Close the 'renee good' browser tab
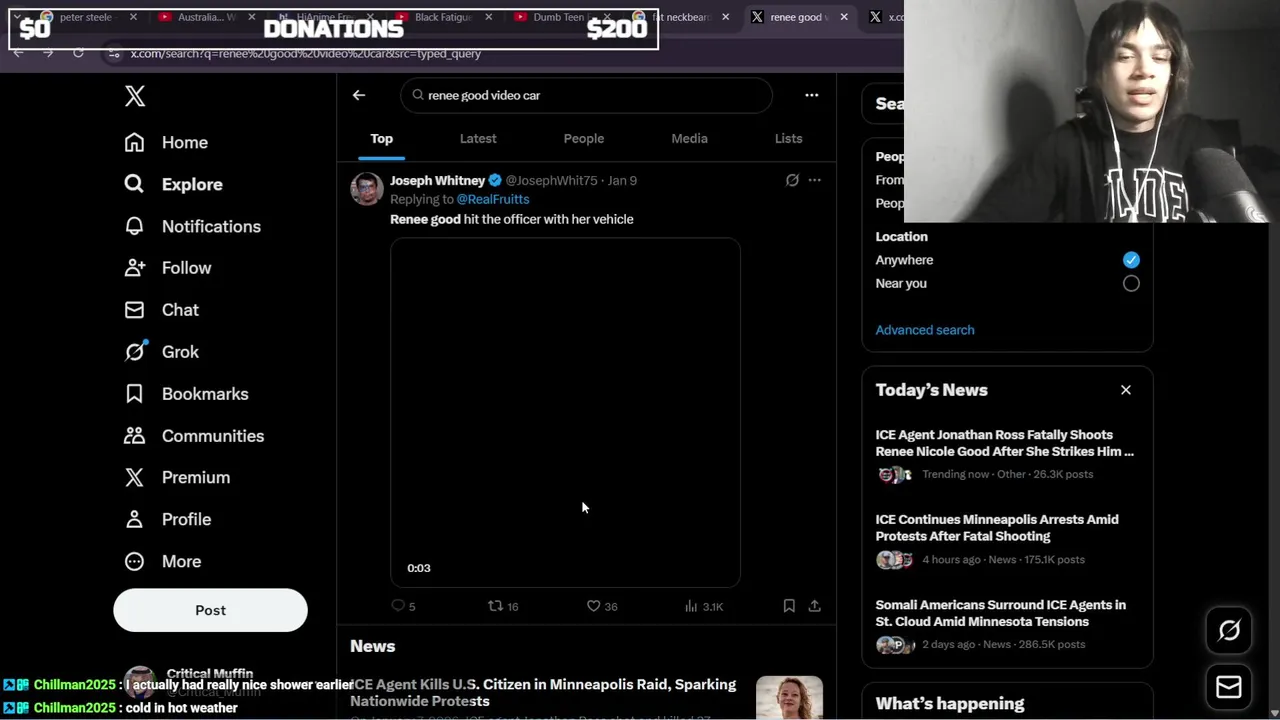Image resolution: width=1280 pixels, height=720 pixels. click(x=844, y=17)
